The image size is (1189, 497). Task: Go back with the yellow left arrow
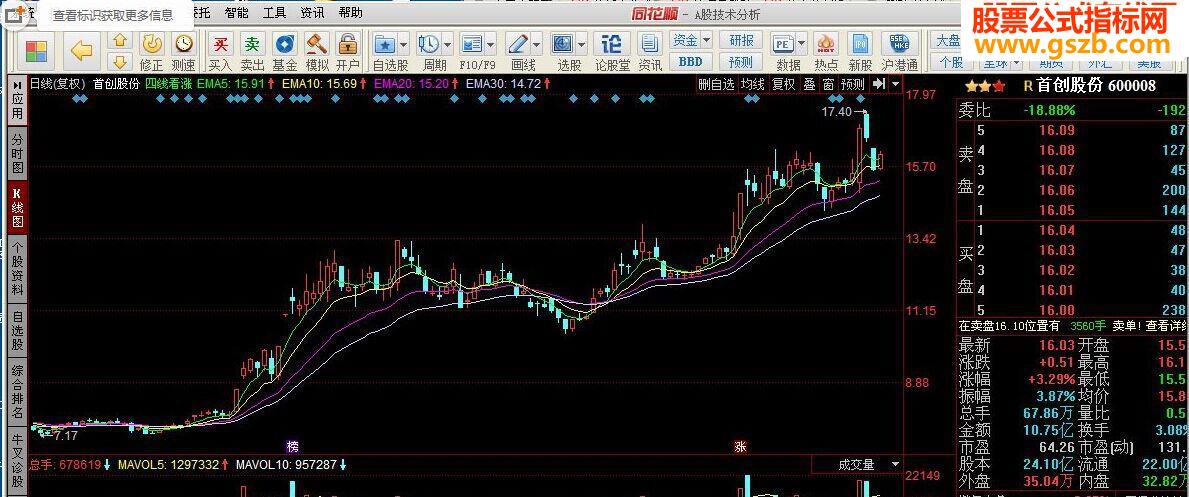click(81, 51)
